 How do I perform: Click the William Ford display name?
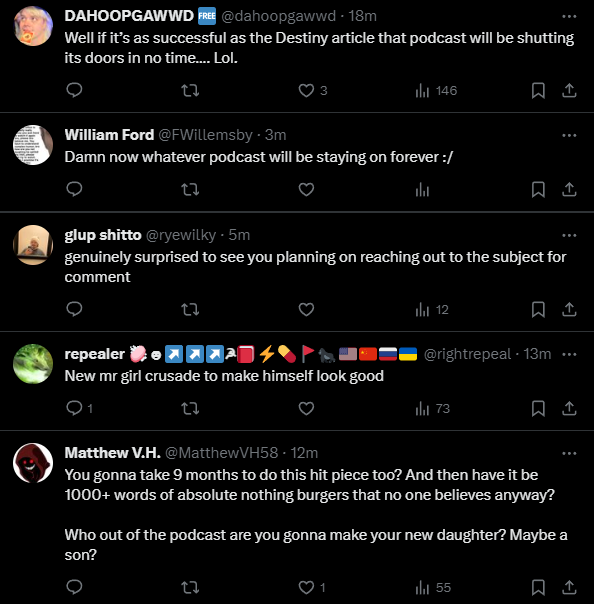click(109, 135)
